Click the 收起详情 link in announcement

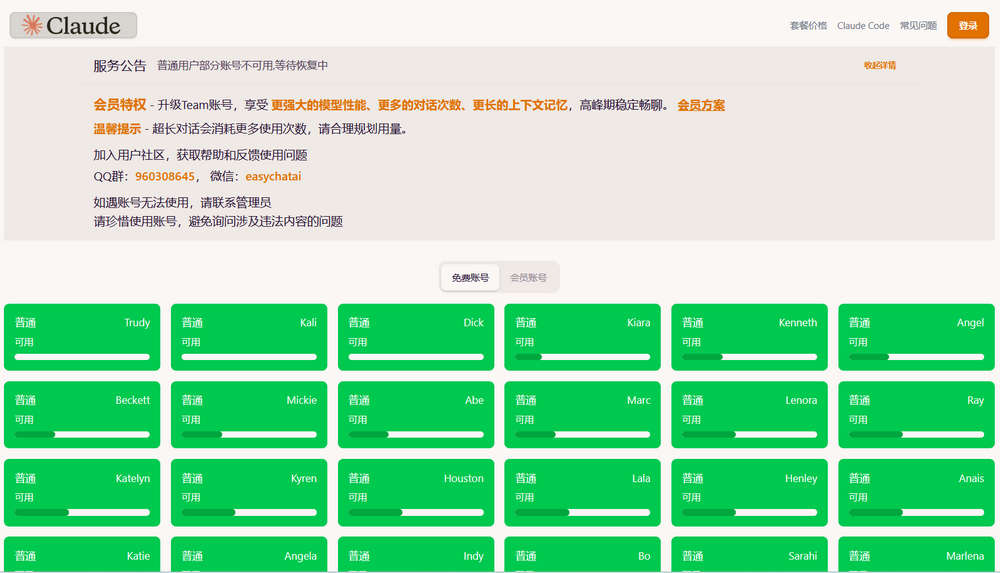[880, 65]
